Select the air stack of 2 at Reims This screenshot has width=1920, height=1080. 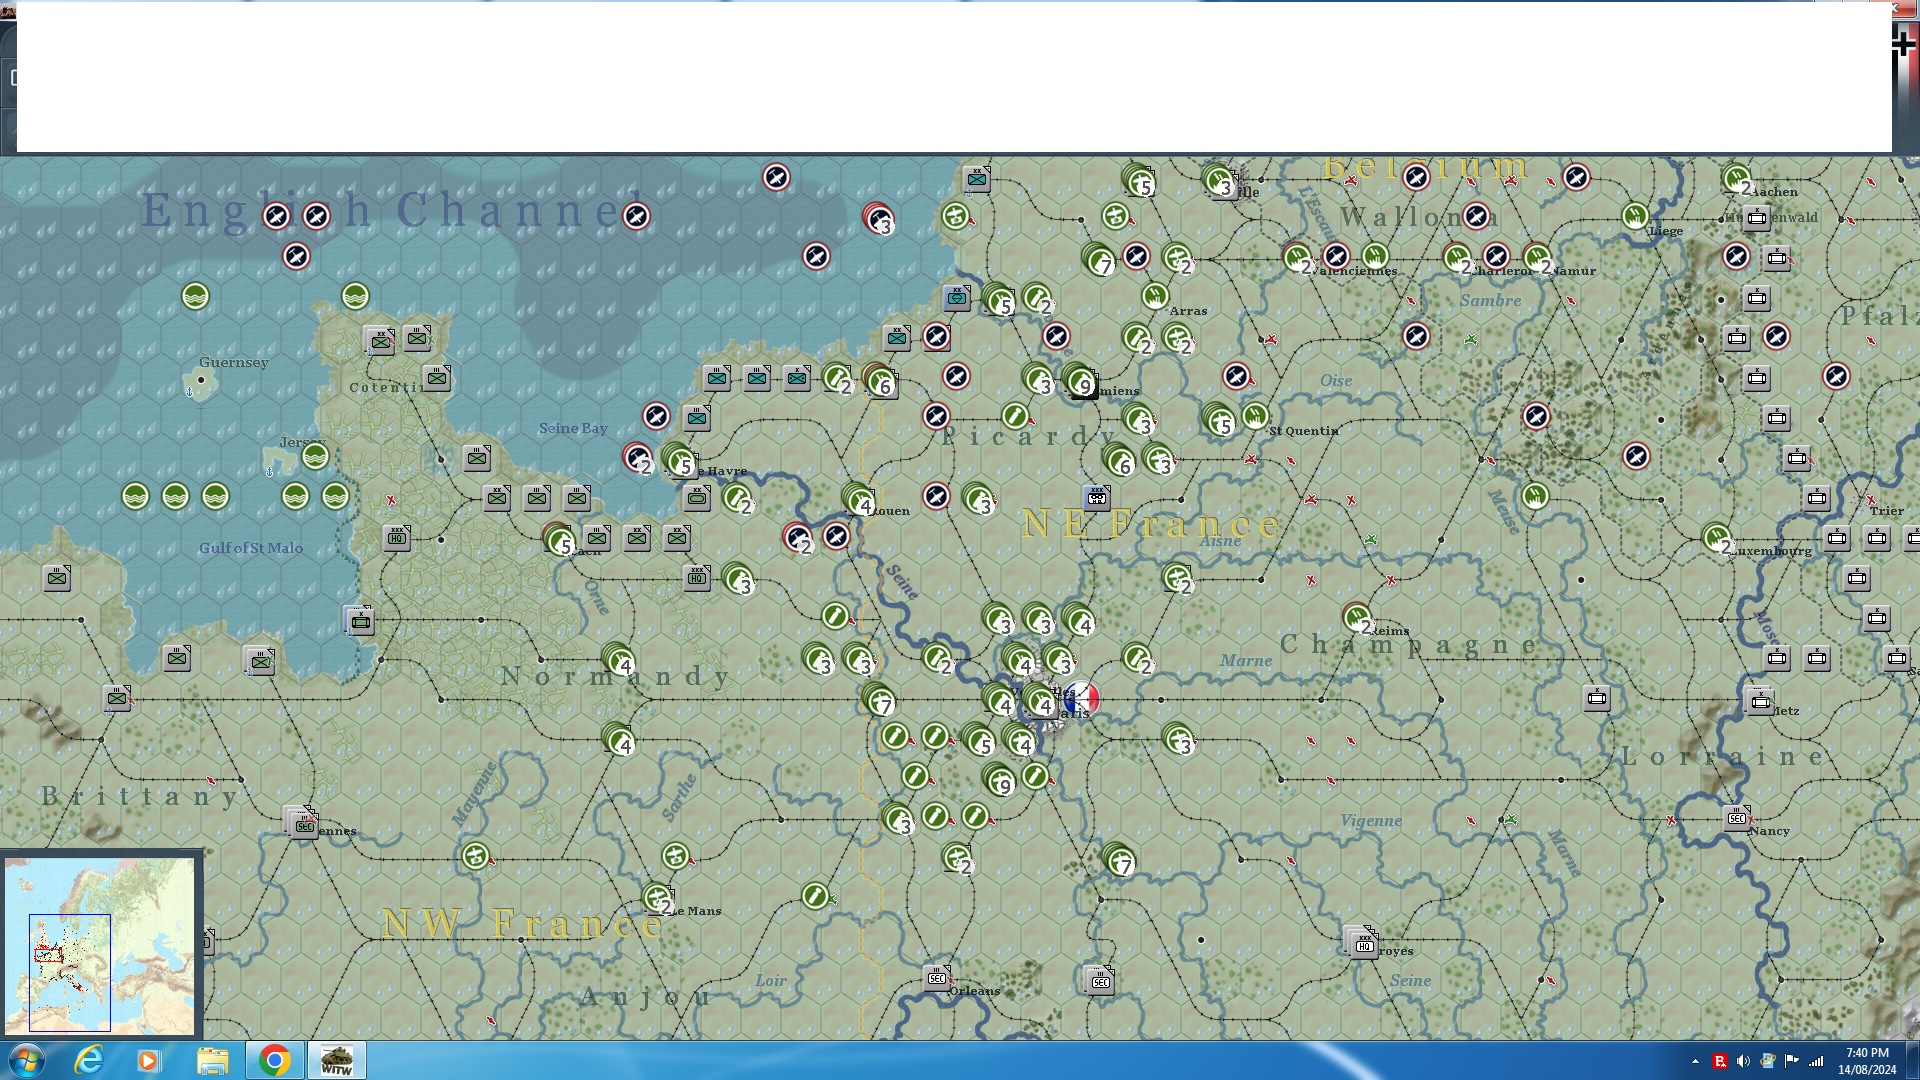1357,618
